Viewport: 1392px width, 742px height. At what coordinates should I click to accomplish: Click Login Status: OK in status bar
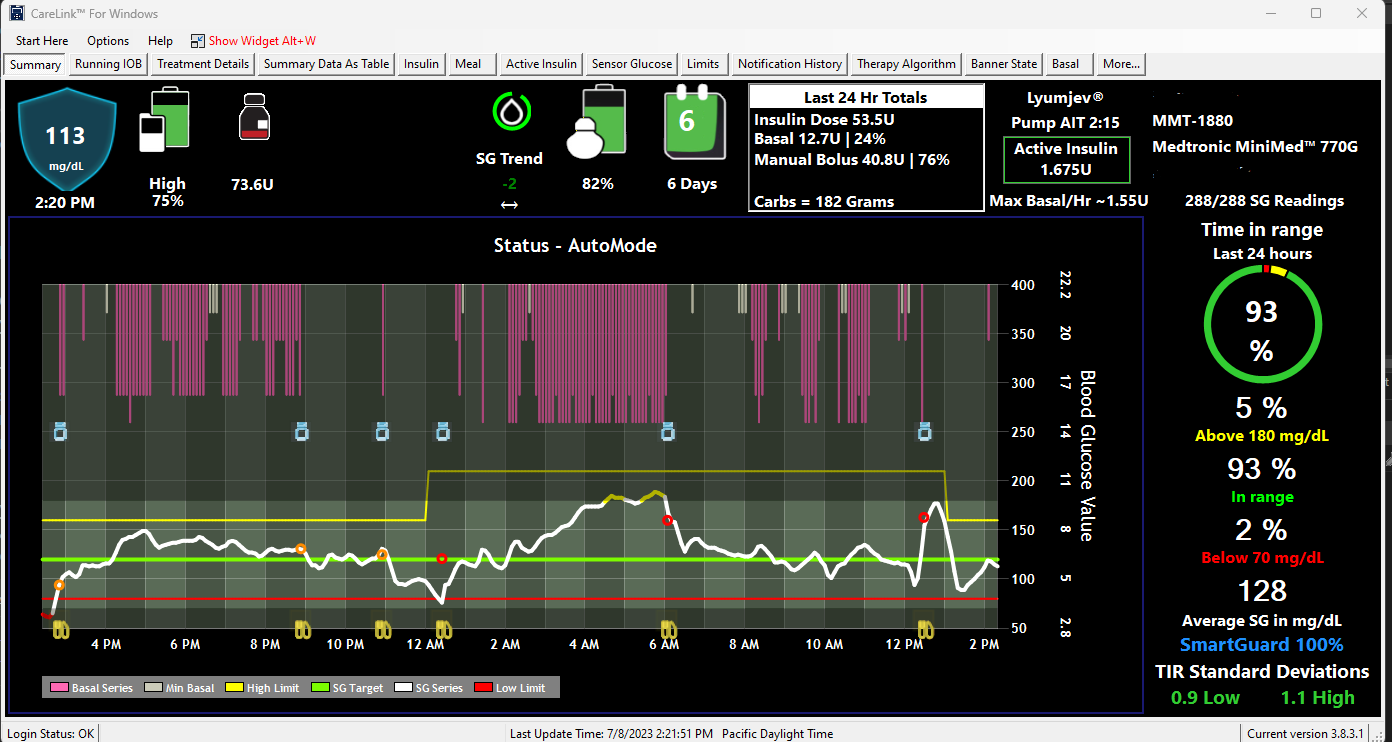[50, 733]
